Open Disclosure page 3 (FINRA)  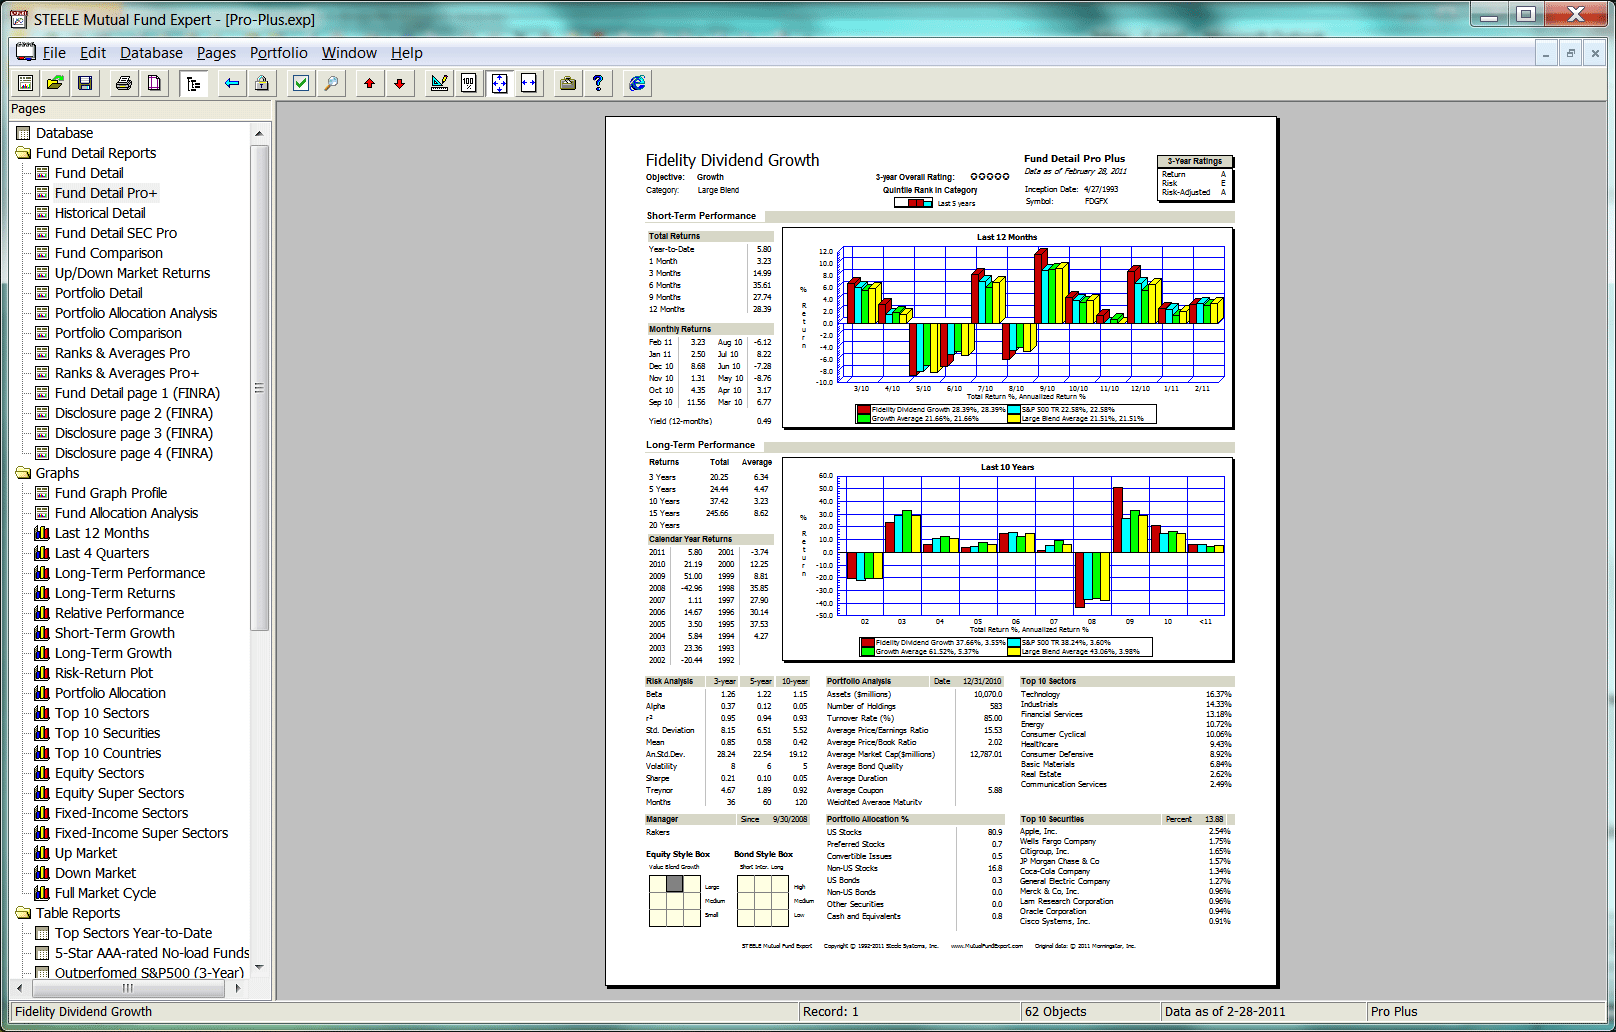(134, 433)
